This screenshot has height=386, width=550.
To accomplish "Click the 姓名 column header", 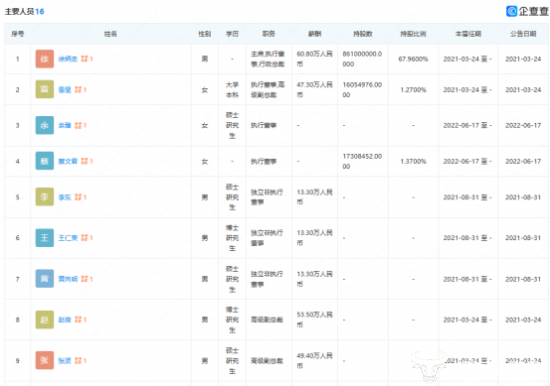I will pos(110,34).
